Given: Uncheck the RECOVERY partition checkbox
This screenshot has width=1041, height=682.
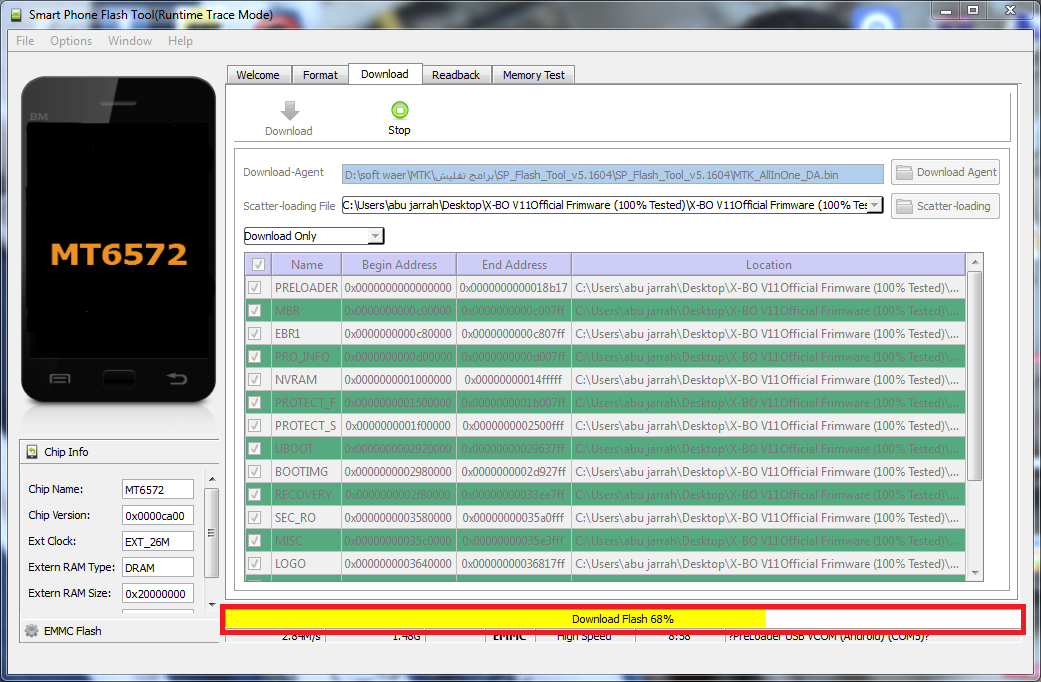Looking at the screenshot, I should (x=254, y=495).
